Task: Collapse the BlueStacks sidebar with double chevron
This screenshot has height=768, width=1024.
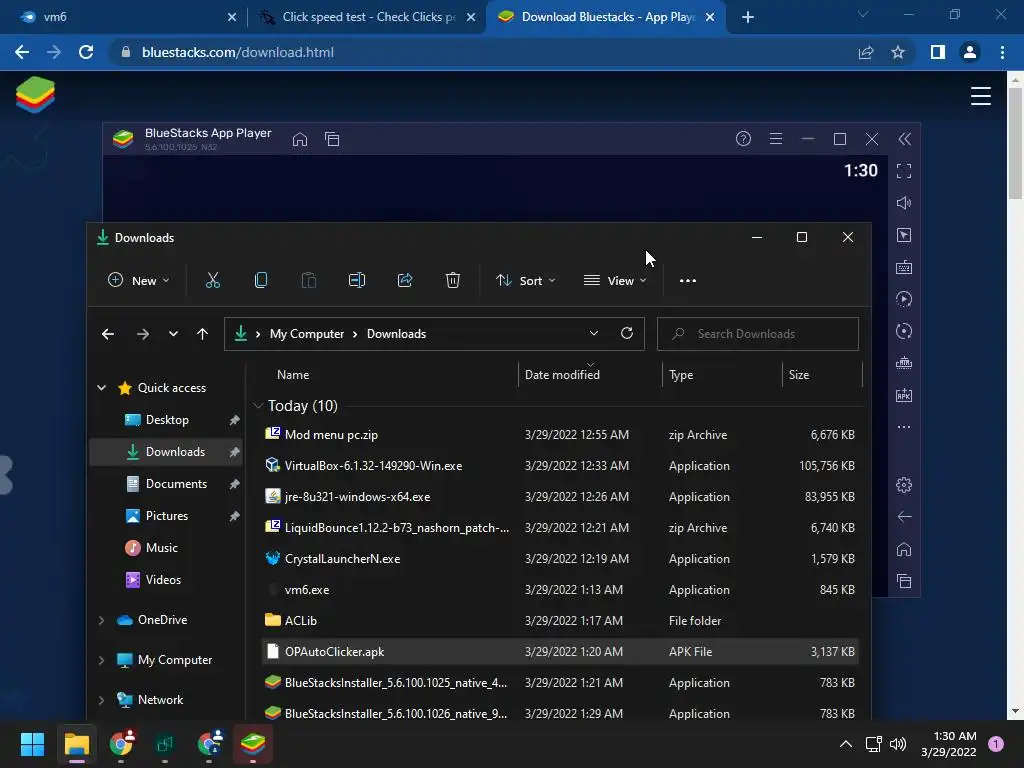Action: [904, 138]
